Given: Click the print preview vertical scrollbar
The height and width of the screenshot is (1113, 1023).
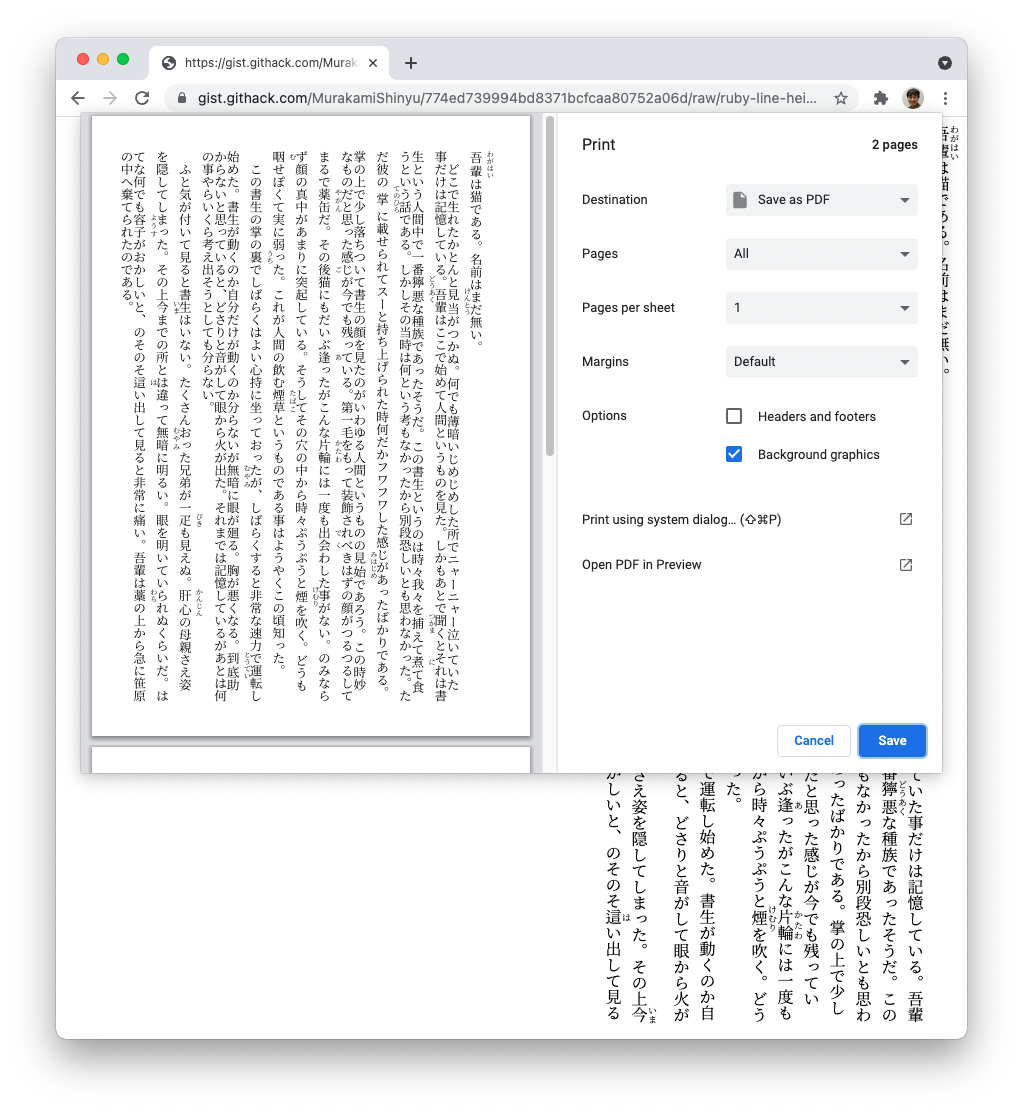Looking at the screenshot, I should (549, 286).
